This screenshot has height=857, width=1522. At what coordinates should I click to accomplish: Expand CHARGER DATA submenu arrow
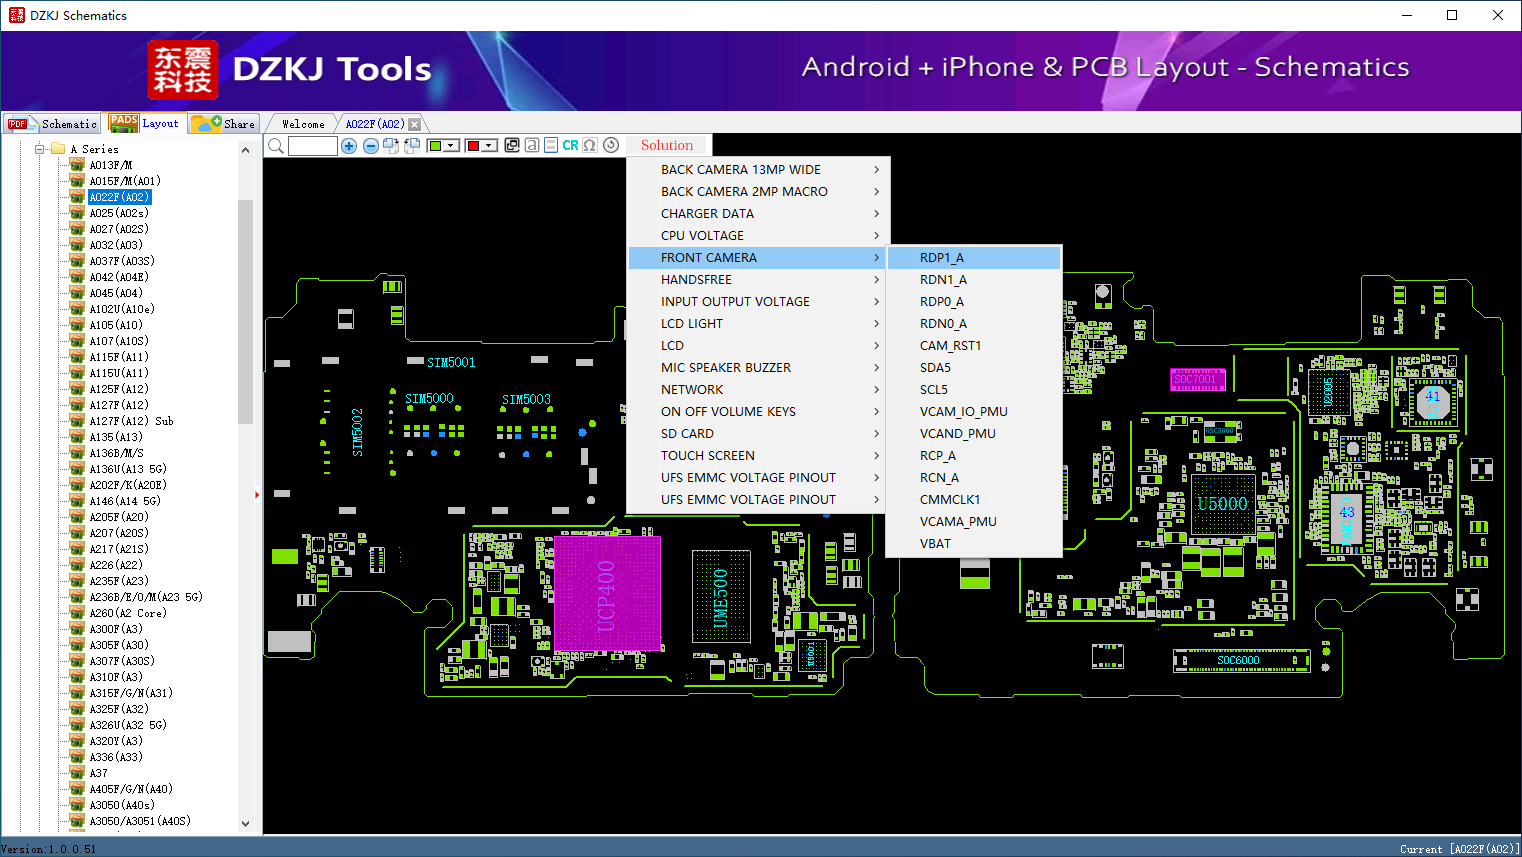(x=877, y=214)
